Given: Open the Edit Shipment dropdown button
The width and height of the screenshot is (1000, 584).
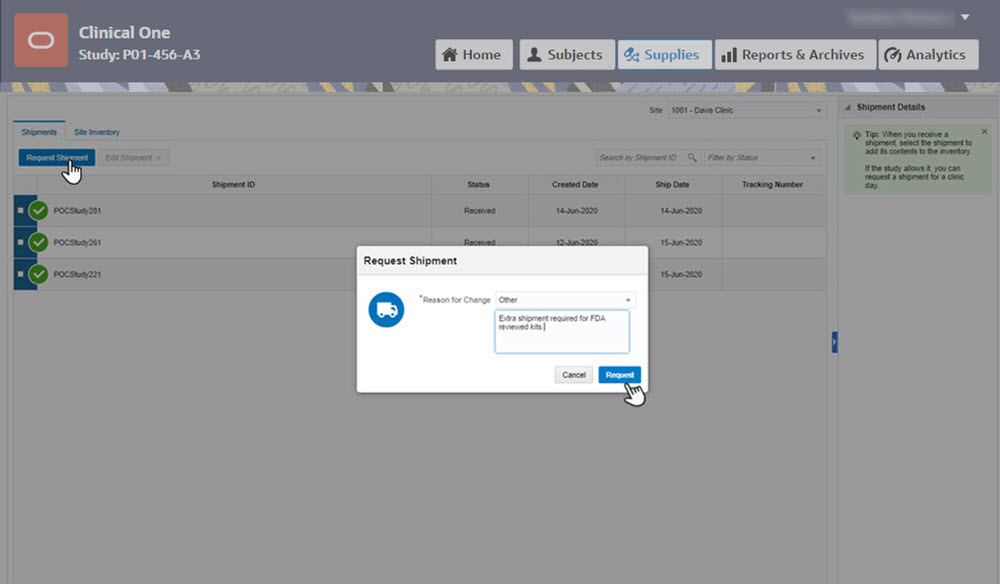Looking at the screenshot, I should tap(133, 157).
